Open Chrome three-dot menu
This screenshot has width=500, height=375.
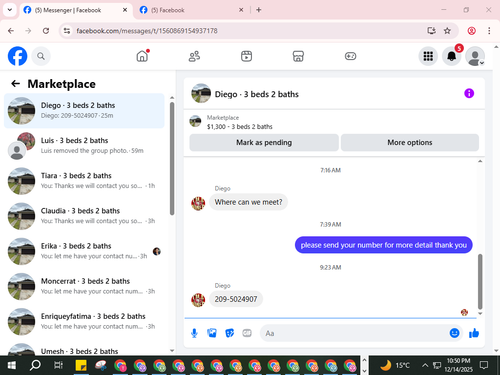(x=489, y=31)
